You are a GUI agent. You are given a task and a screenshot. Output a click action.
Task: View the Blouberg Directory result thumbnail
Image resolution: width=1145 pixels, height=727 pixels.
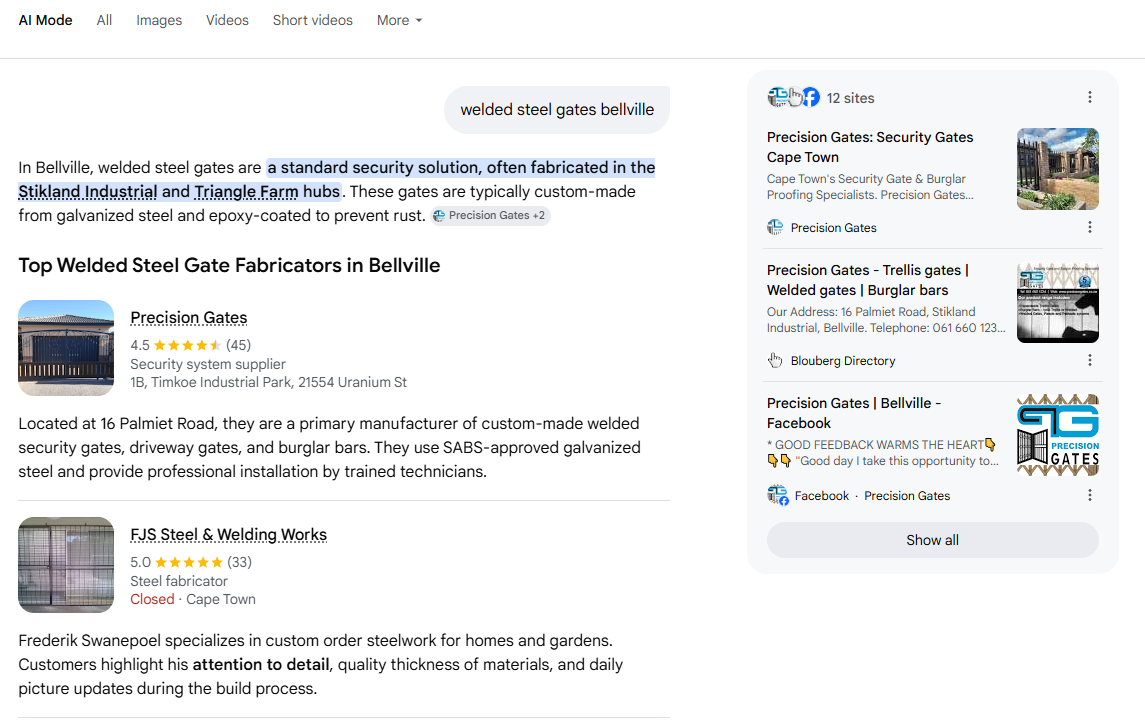1057,302
